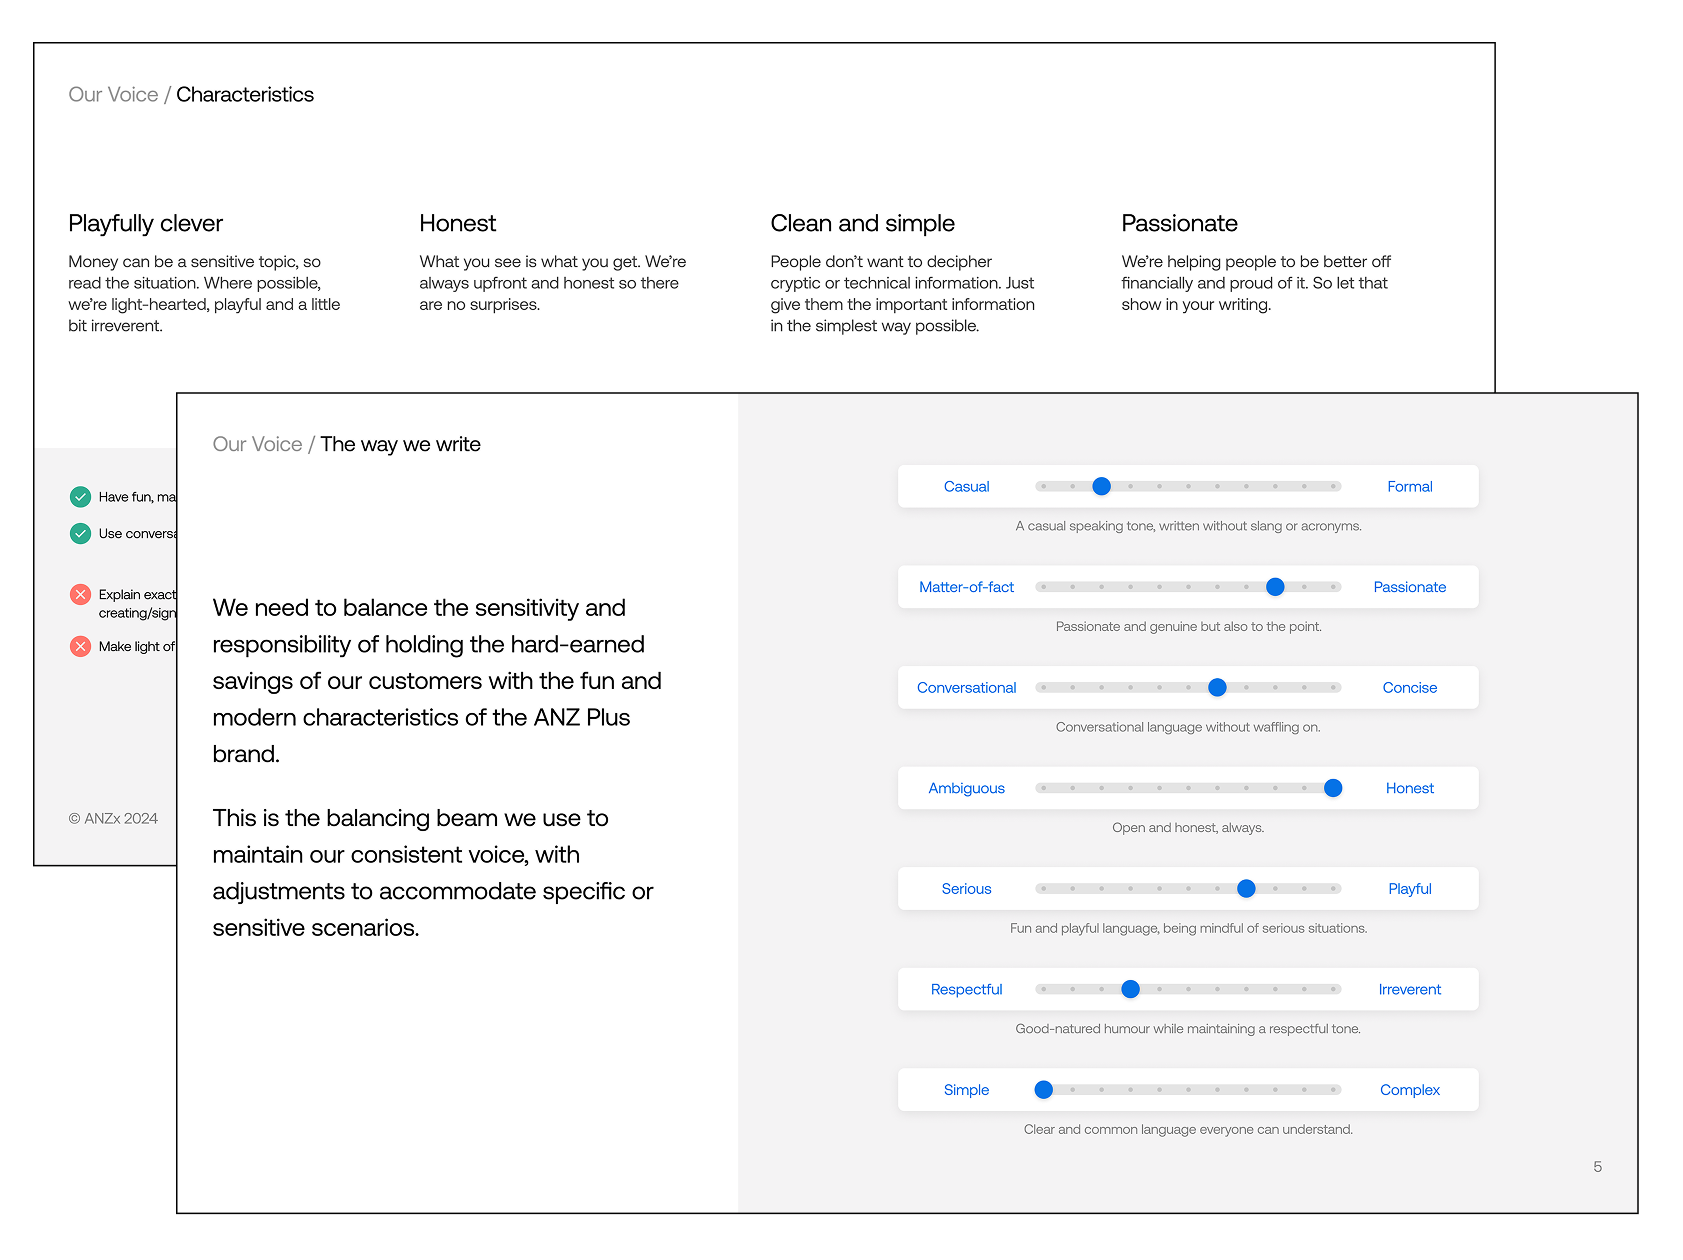Click 'Our Voice' breadcrumb on the front slide

click(257, 444)
